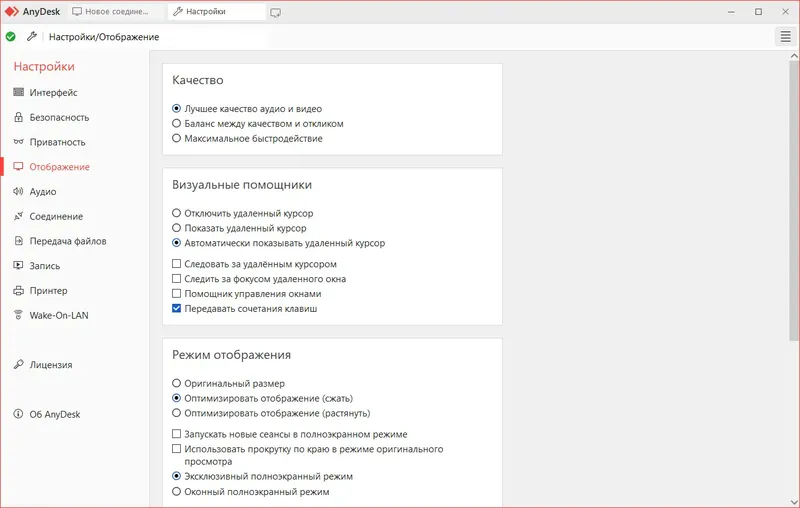Choose Оригинальный размер display mode
The width and height of the screenshot is (800, 508).
(177, 383)
